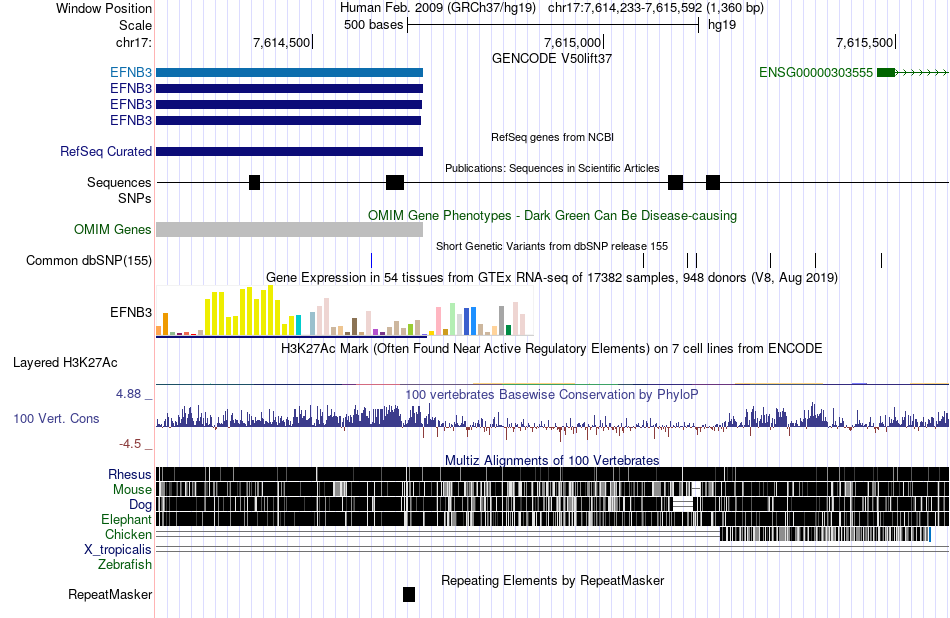Click the RepeatMasker track label
The image size is (950, 618).
click(110, 595)
